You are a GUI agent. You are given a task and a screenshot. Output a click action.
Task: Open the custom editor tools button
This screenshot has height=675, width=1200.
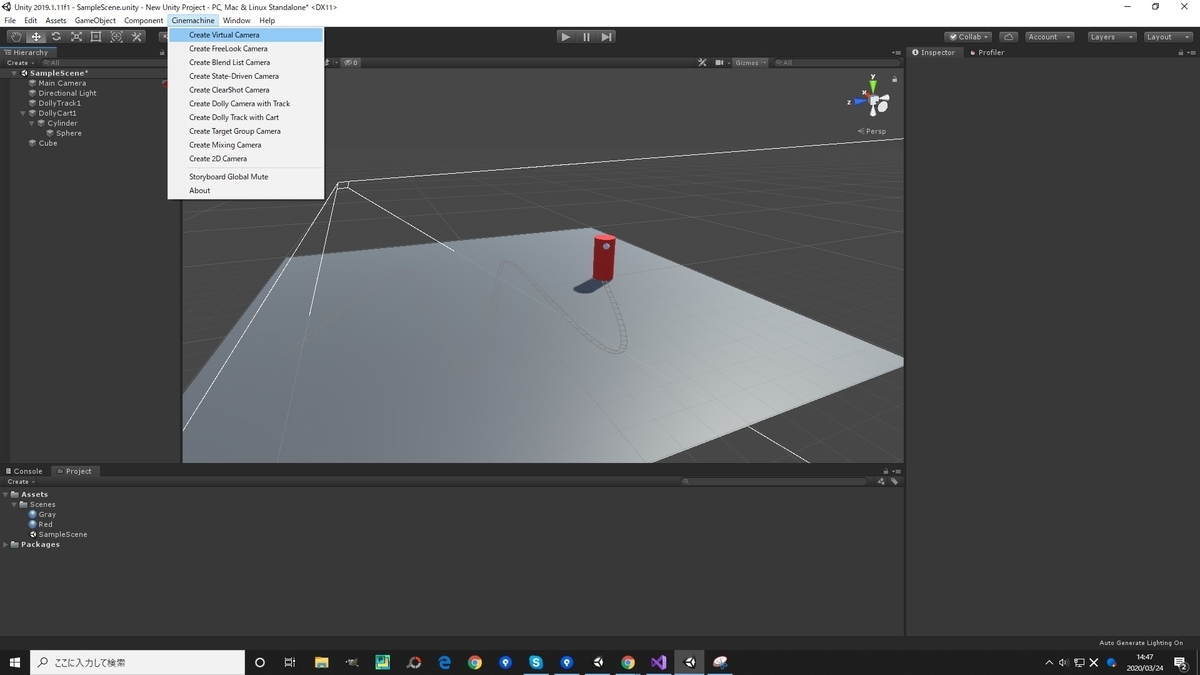coord(137,37)
